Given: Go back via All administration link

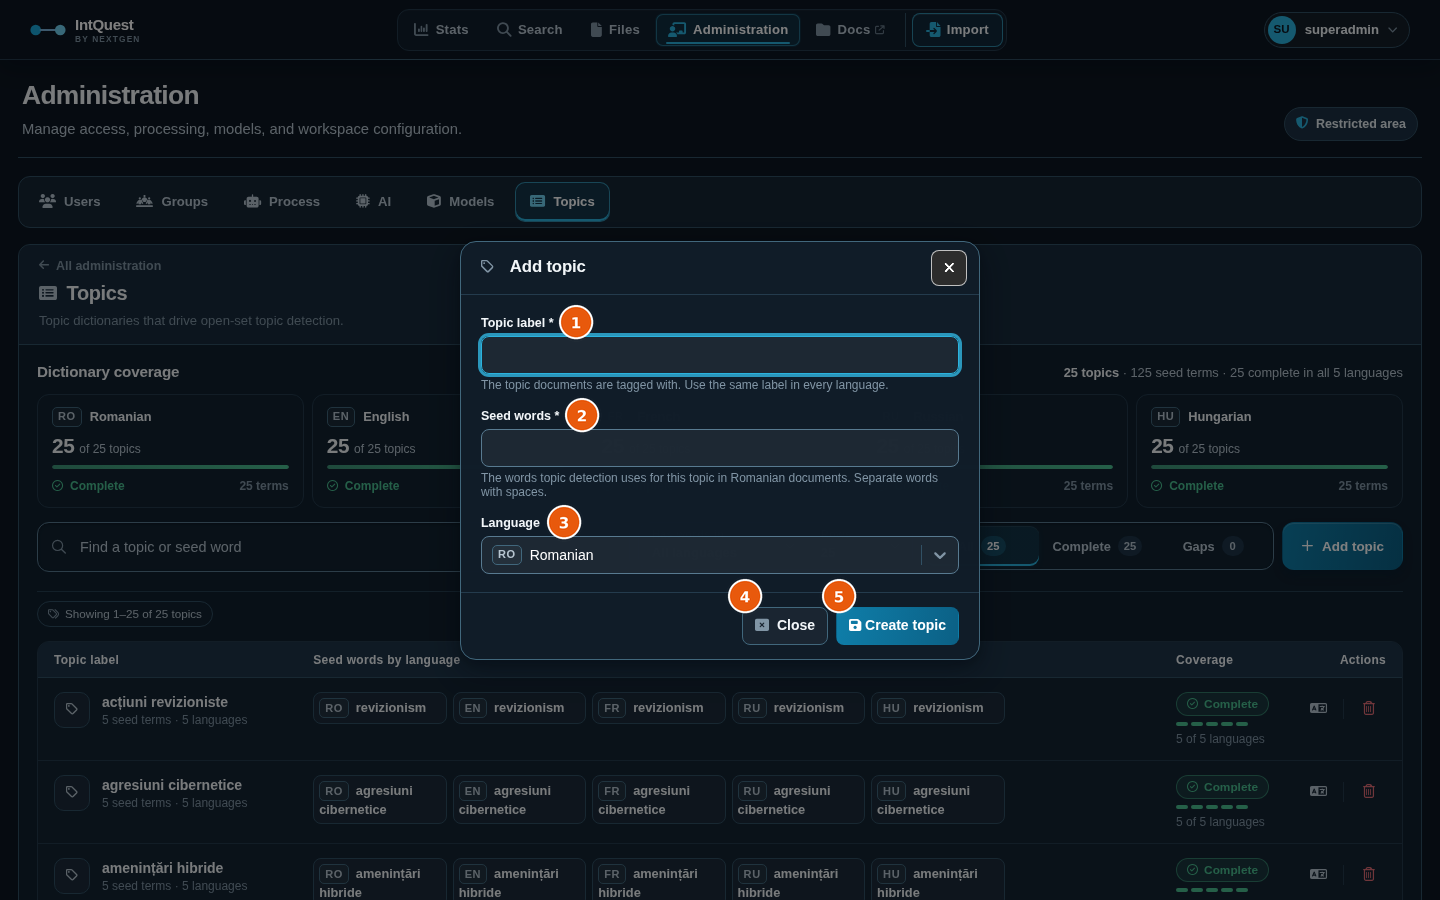Looking at the screenshot, I should (99, 266).
